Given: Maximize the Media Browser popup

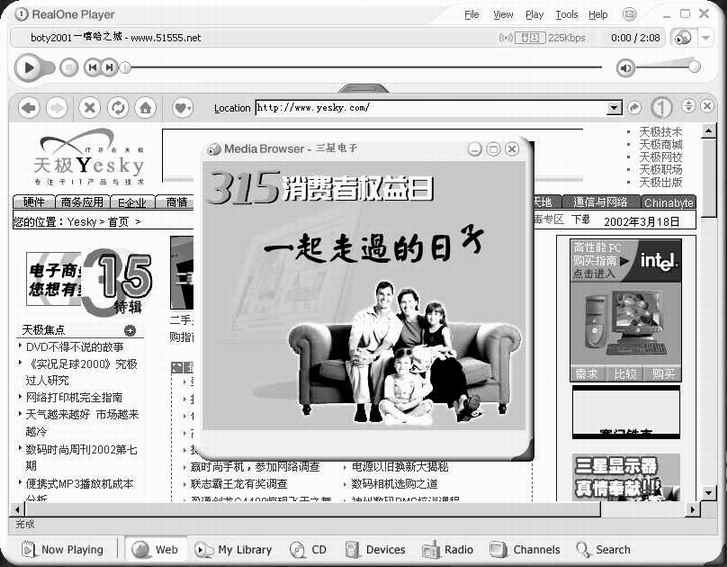Looking at the screenshot, I should point(493,149).
